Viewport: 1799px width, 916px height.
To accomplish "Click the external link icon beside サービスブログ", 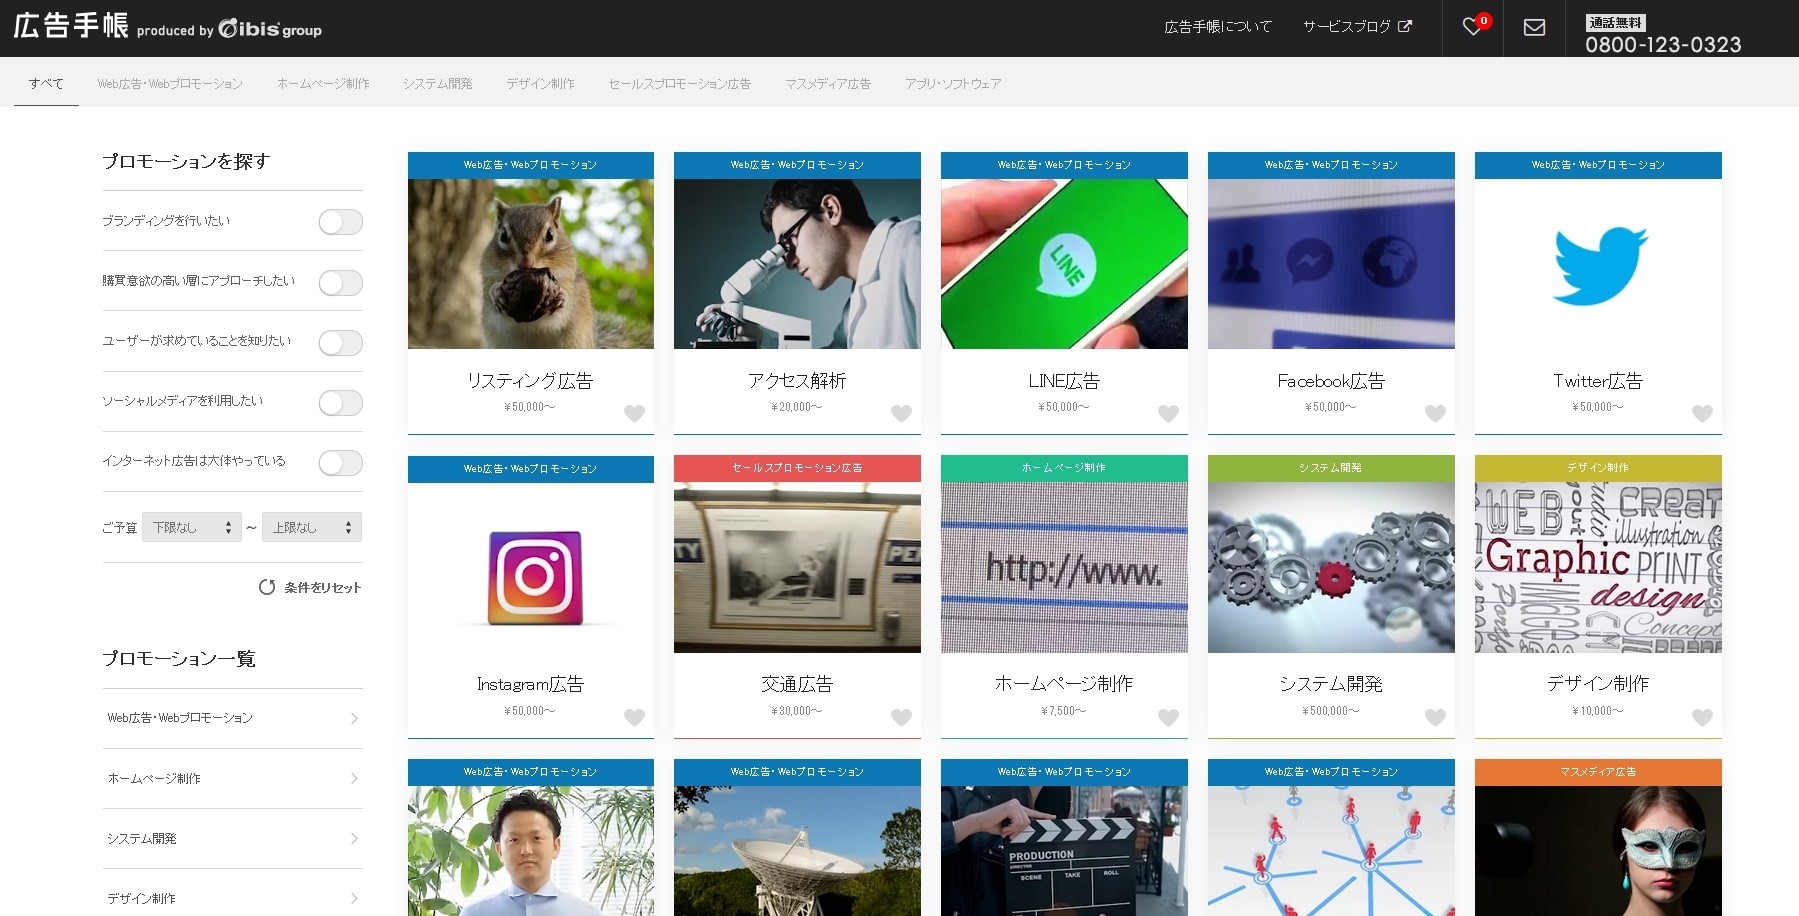I will [1405, 26].
